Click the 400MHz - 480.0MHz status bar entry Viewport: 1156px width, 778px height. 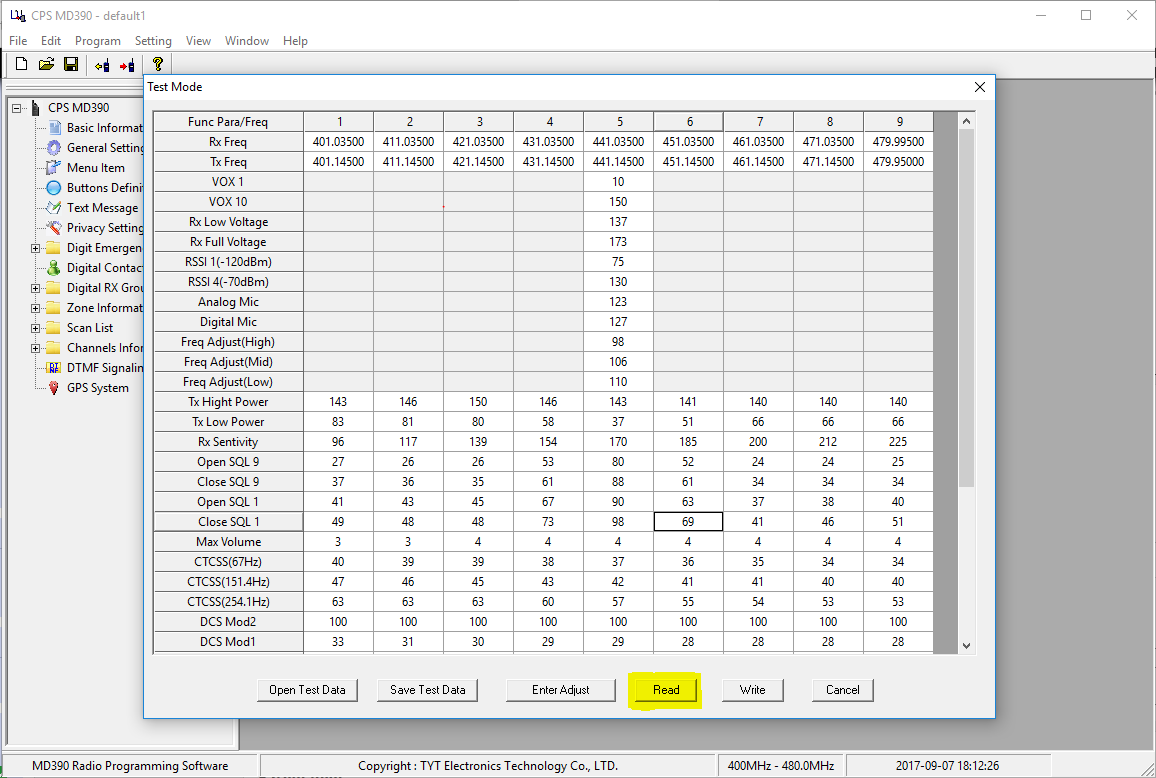coord(781,765)
